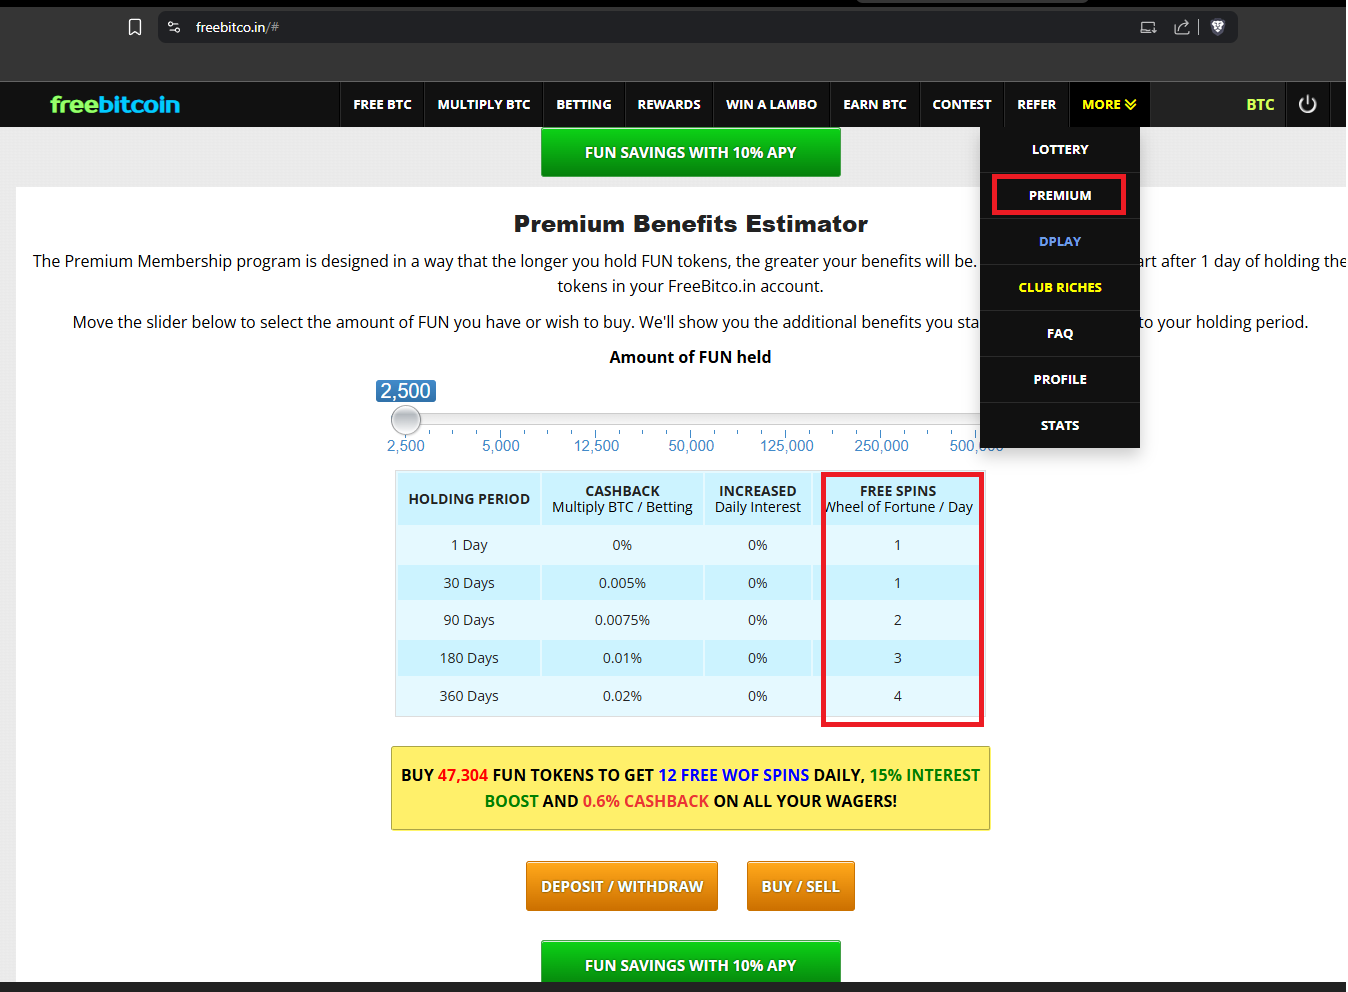Click the freebitcoin logo

115,104
